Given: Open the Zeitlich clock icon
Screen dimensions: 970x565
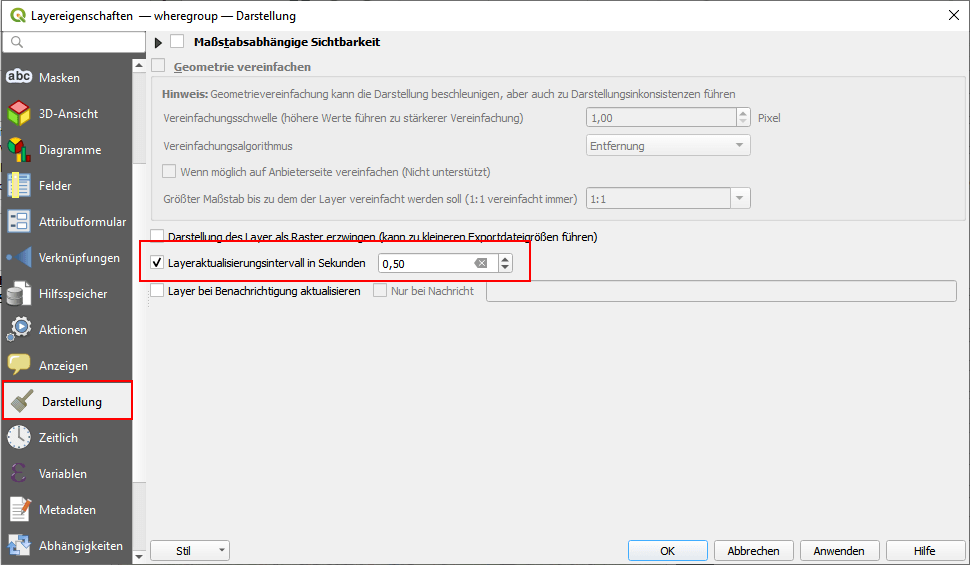Looking at the screenshot, I should (20, 438).
